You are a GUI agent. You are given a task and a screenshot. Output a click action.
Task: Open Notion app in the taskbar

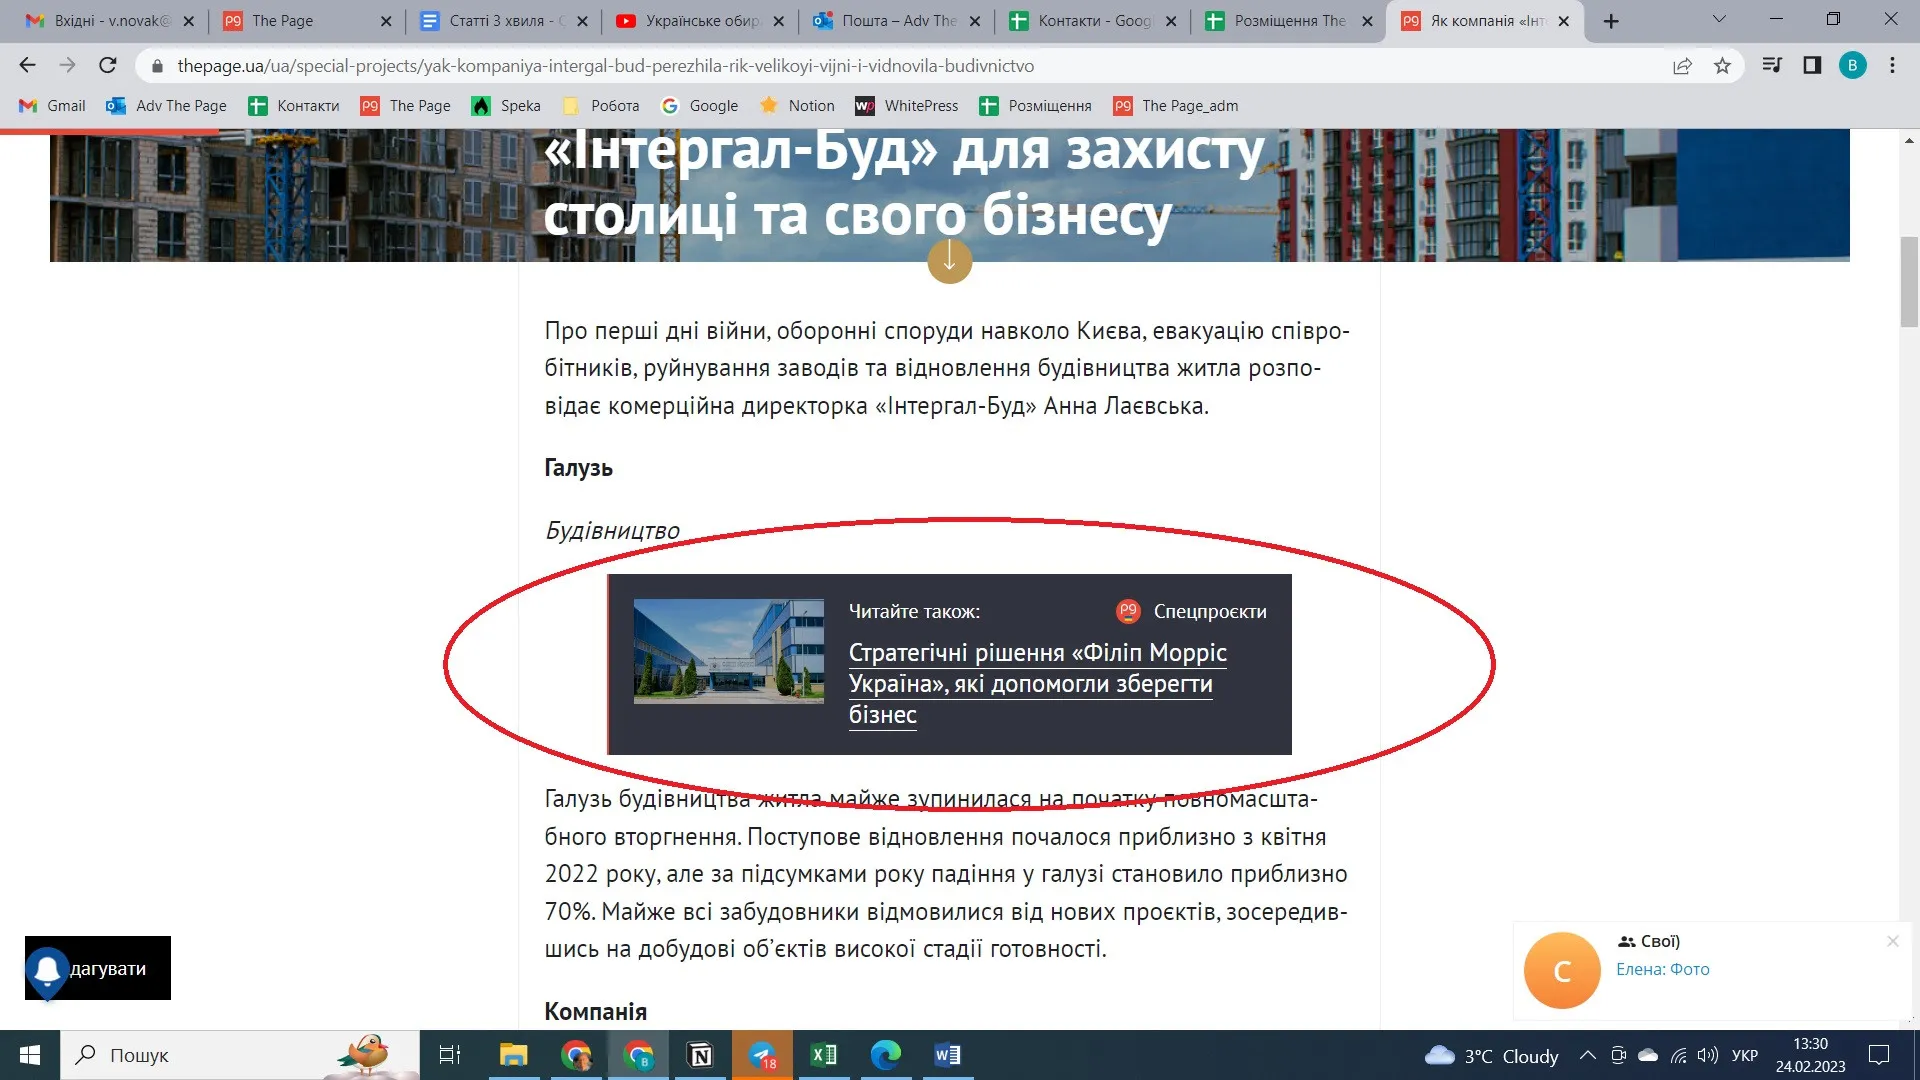tap(701, 1055)
